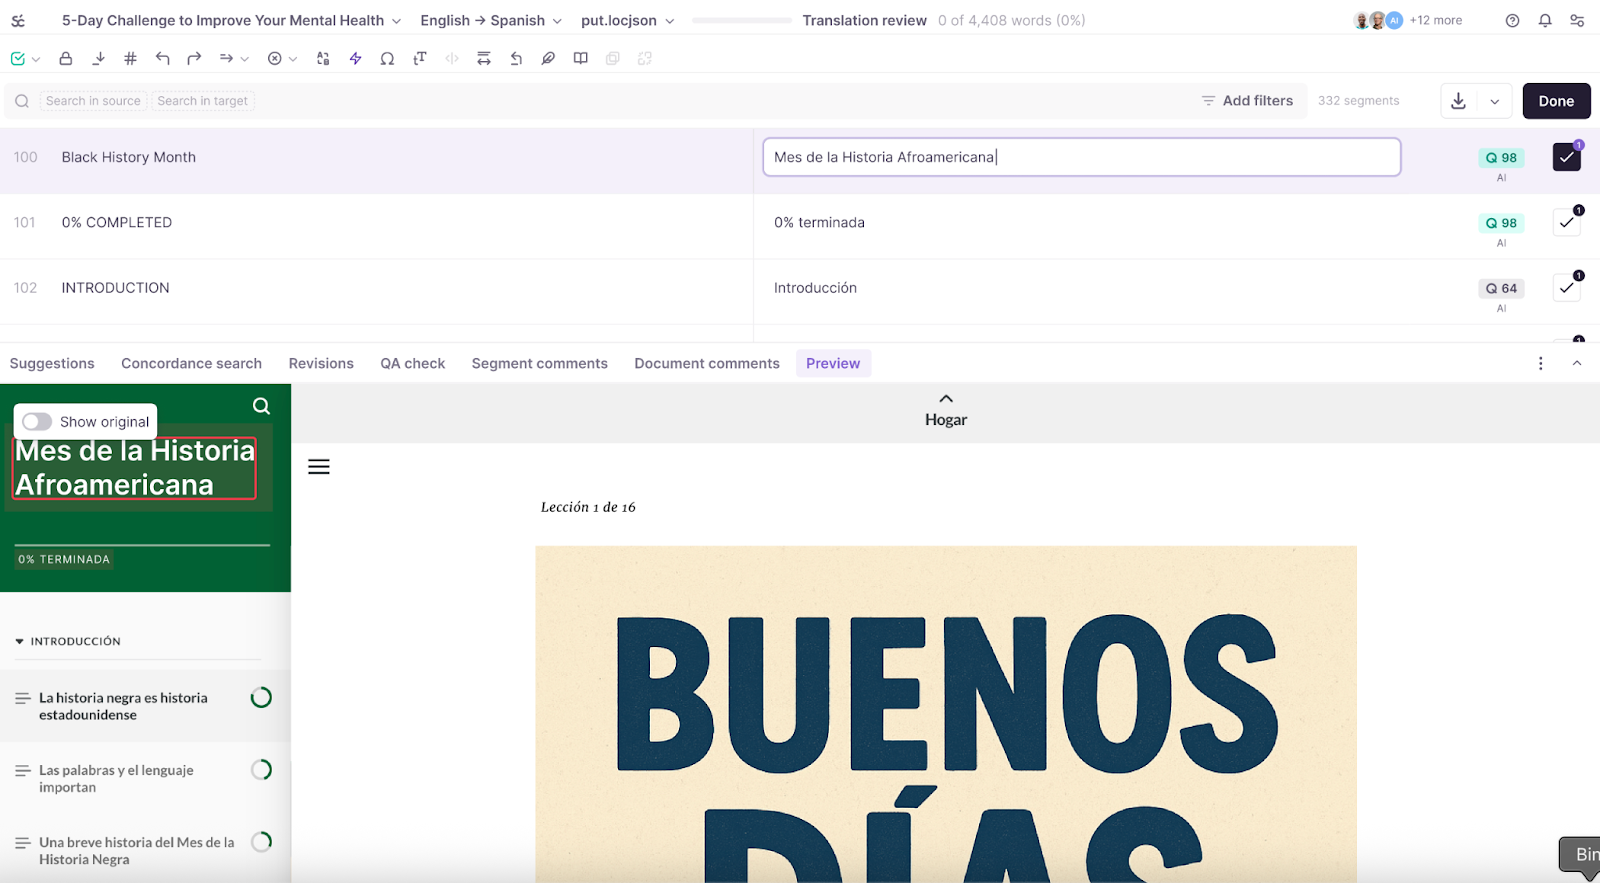The height and width of the screenshot is (883, 1600).
Task: Expand the clear target options chevron
Action: (293, 59)
